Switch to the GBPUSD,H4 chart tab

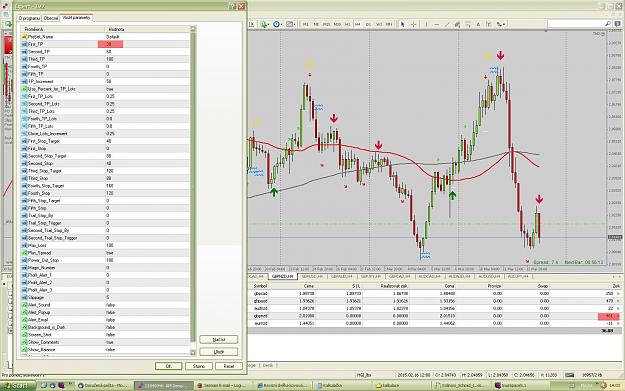312,276
